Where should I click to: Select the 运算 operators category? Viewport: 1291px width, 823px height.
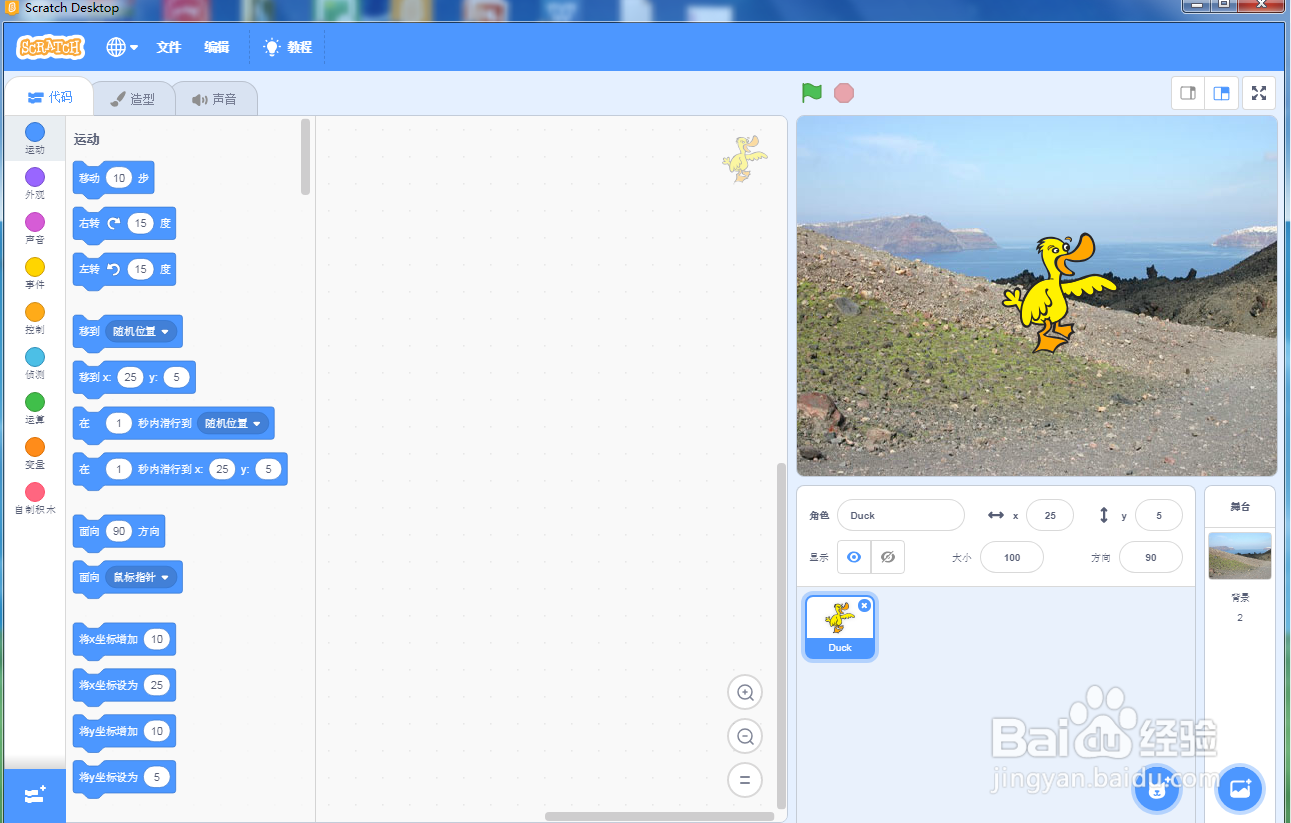[35, 408]
